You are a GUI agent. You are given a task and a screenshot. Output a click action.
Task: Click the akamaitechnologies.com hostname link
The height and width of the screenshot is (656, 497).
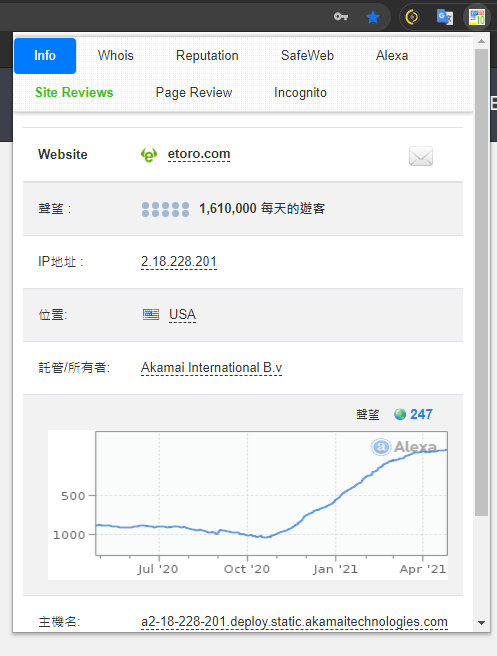click(x=294, y=622)
